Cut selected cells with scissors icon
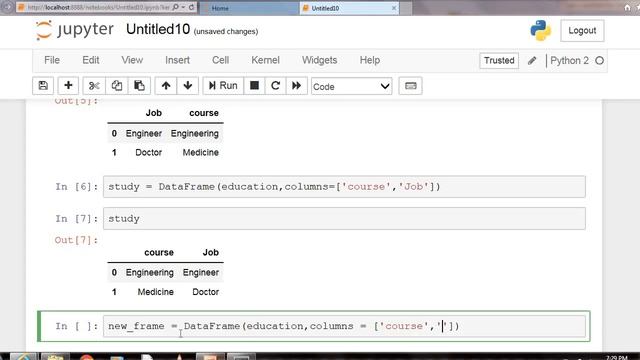The height and width of the screenshot is (360, 640). (x=94, y=86)
